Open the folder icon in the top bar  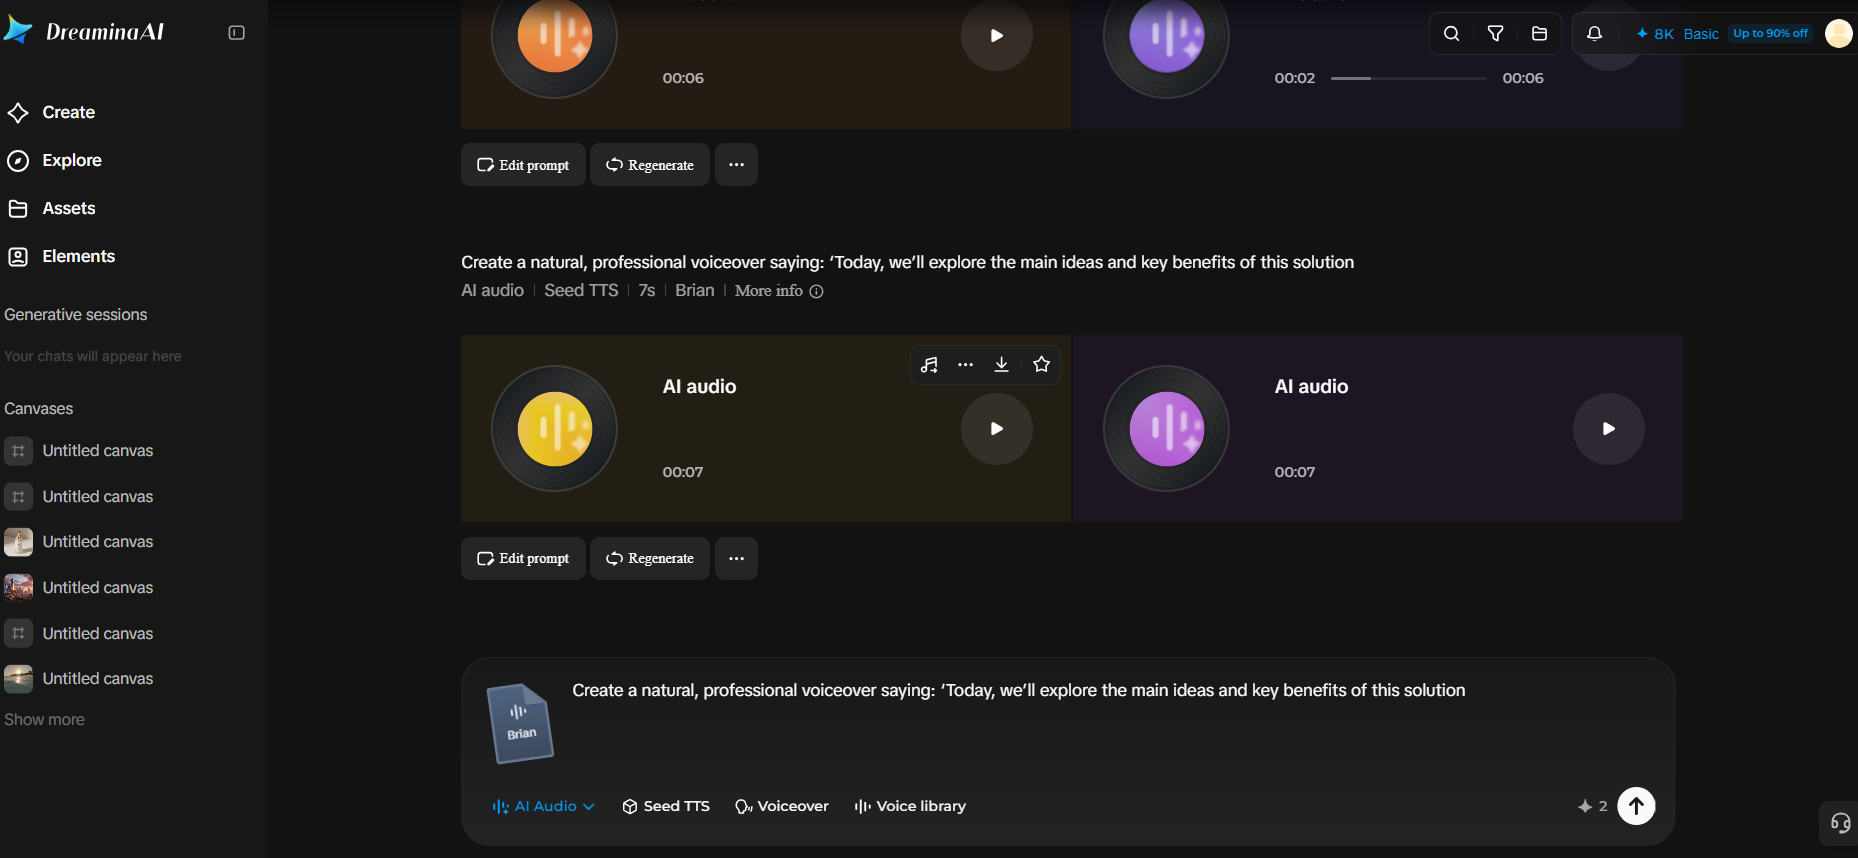(x=1539, y=34)
